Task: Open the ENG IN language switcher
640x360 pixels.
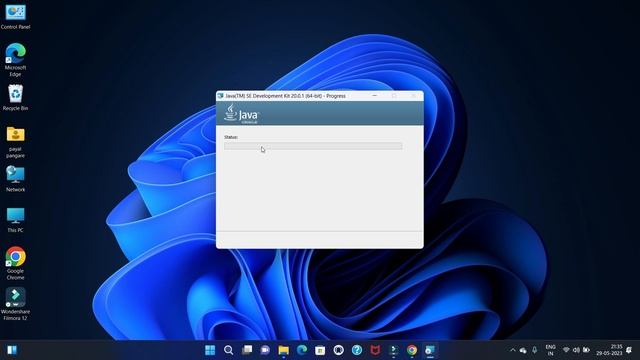Action: pyautogui.click(x=551, y=350)
